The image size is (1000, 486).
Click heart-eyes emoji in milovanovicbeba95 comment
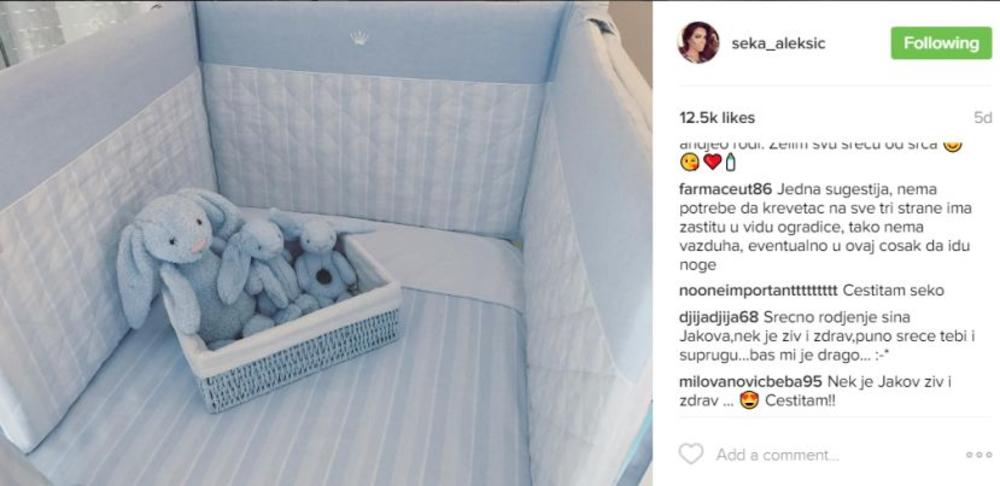tap(751, 402)
